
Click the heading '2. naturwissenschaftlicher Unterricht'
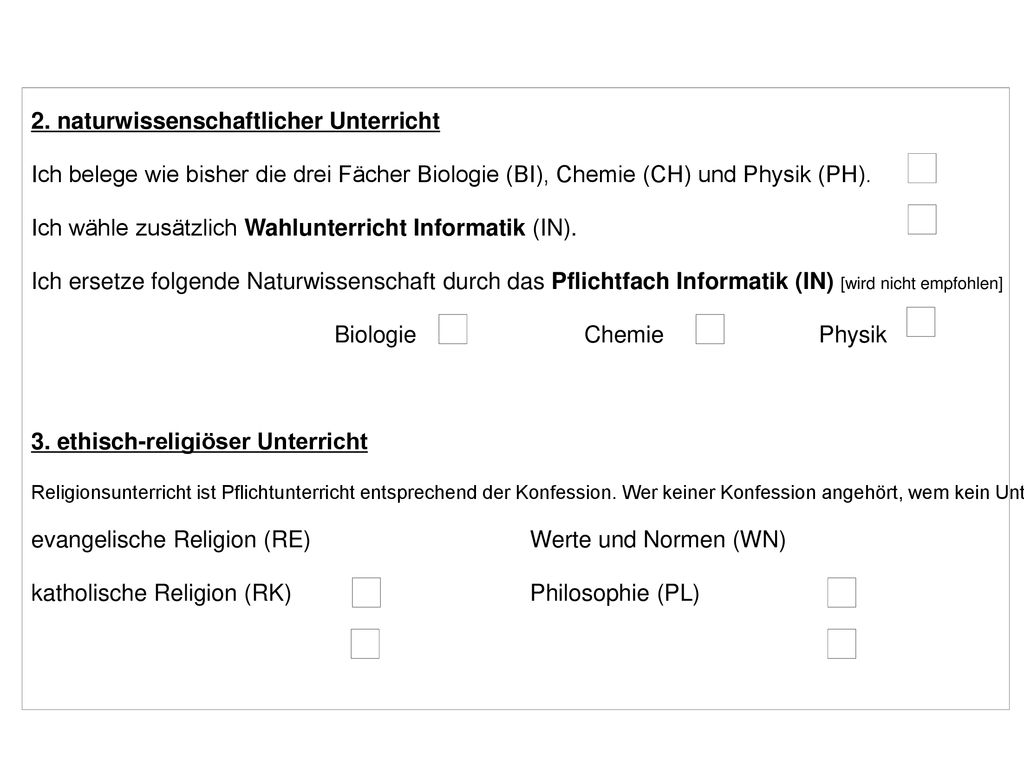pyautogui.click(x=235, y=121)
